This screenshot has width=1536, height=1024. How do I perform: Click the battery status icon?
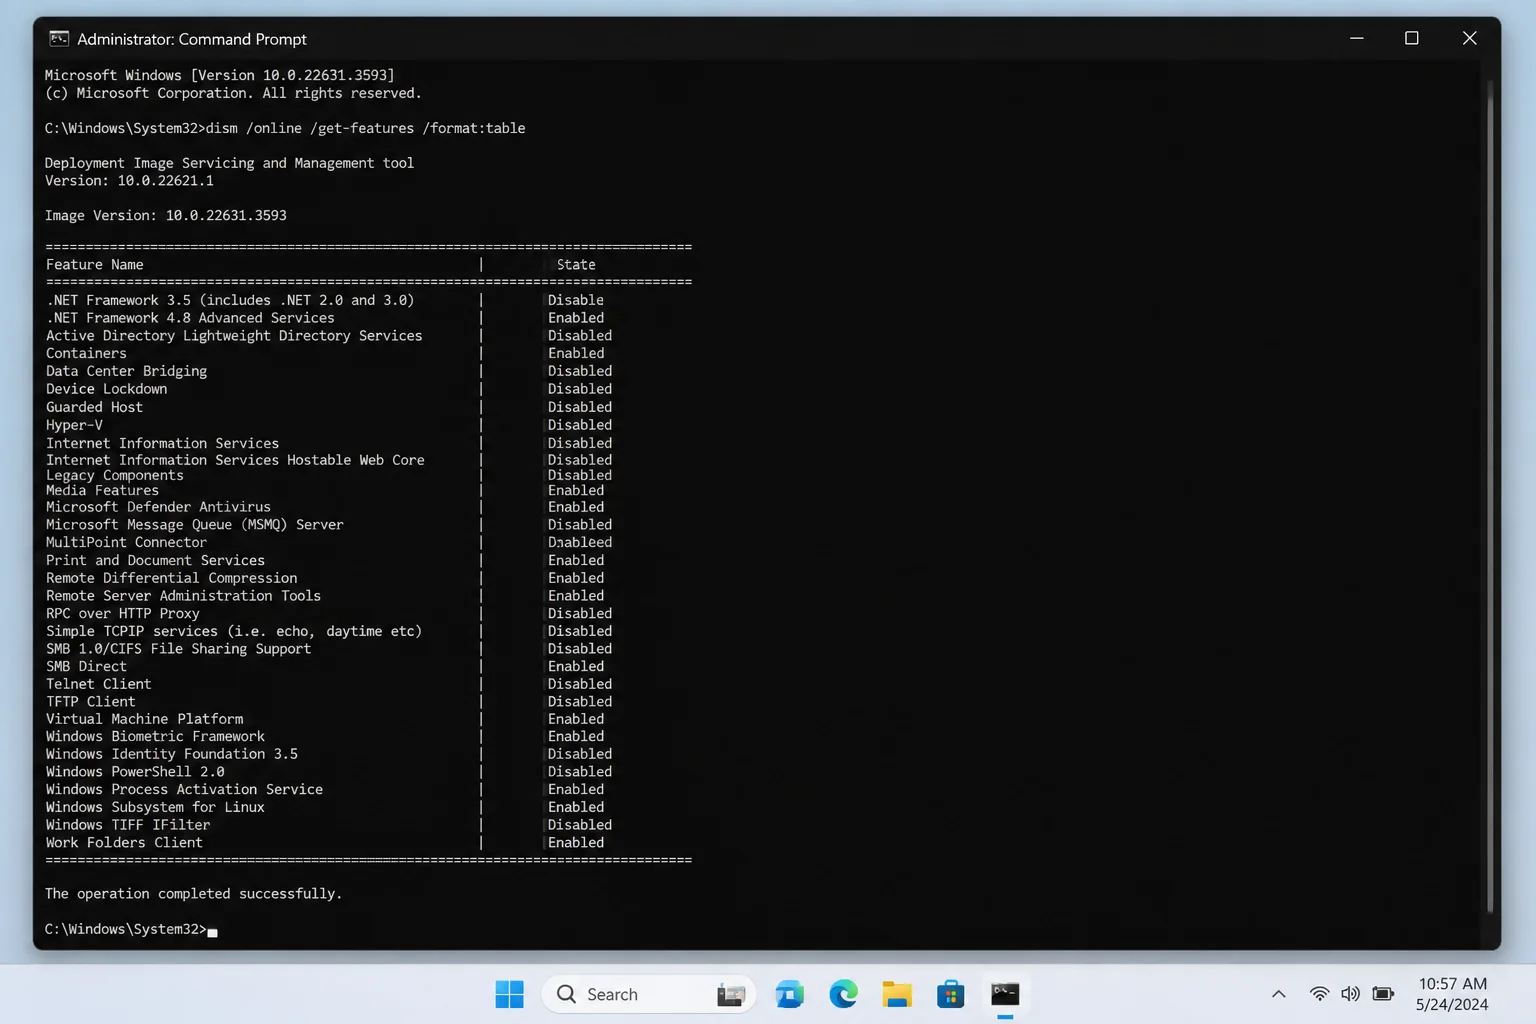[1383, 994]
